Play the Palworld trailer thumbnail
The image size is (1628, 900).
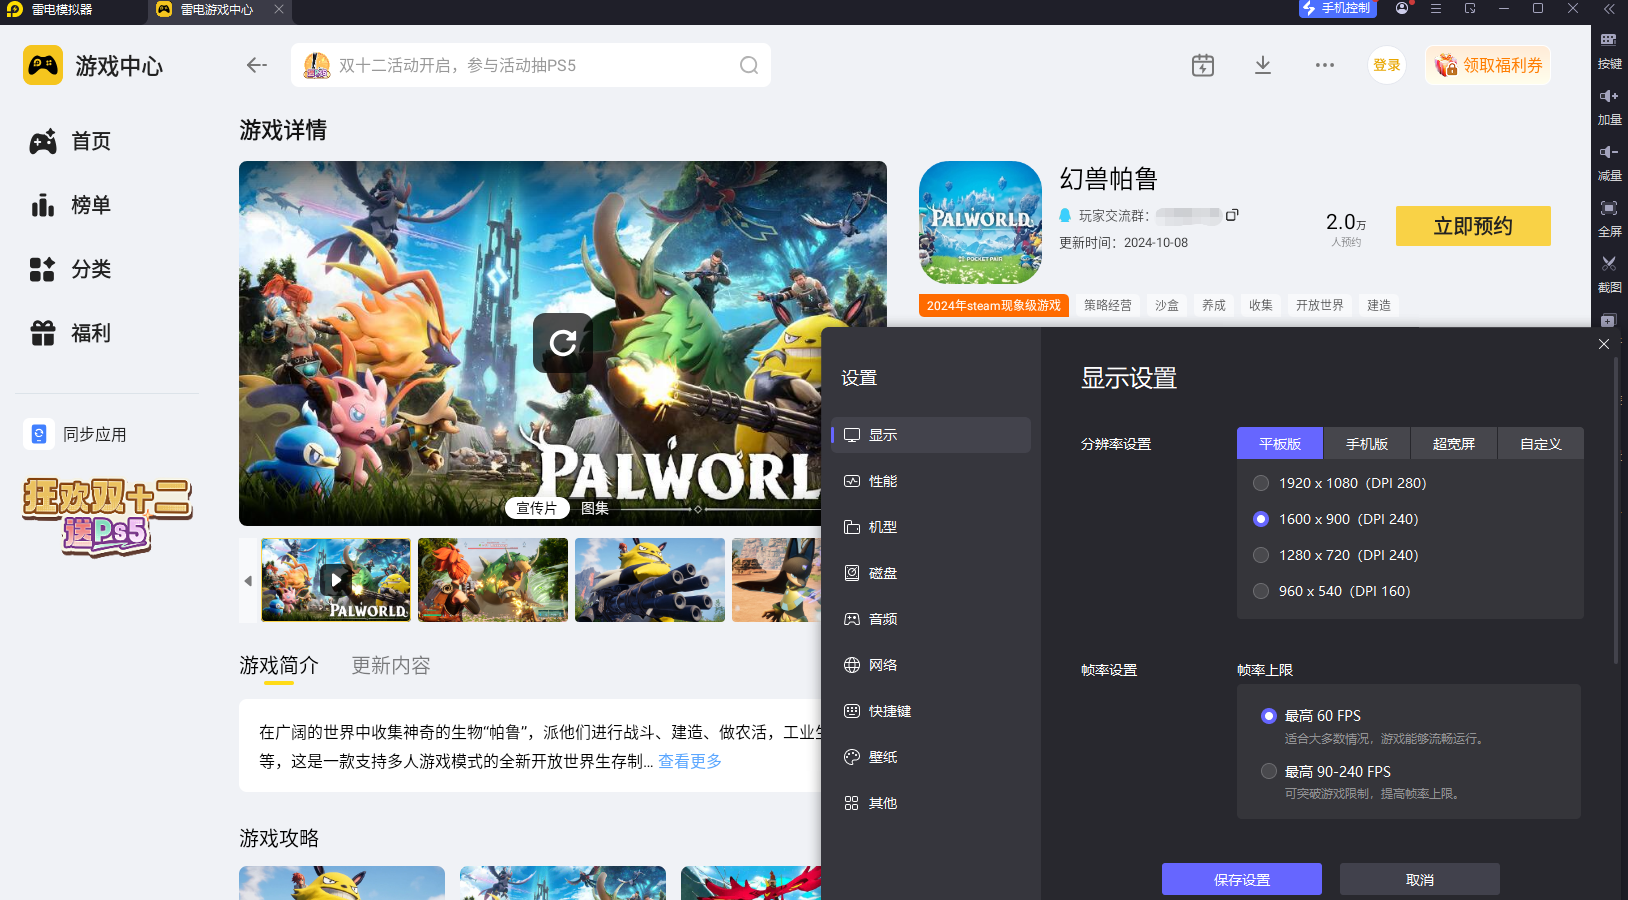click(336, 580)
